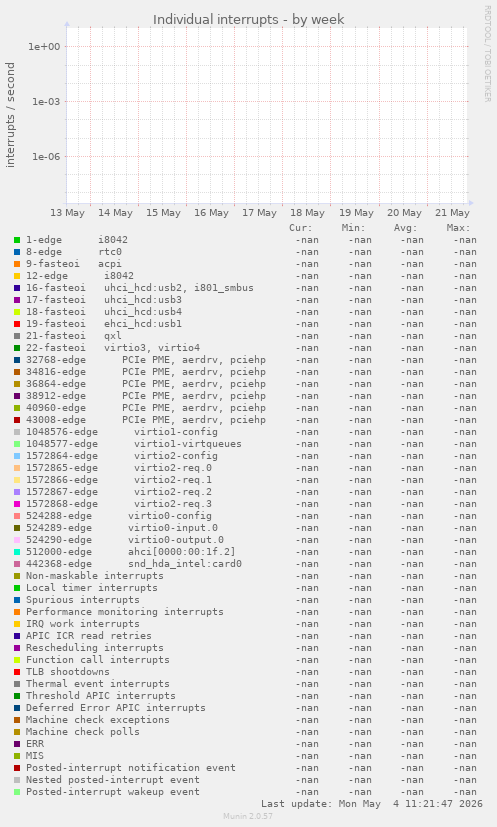Click the graph title Individual interrupts - by week
Screen dimensions: 497x827
[x=248, y=20]
